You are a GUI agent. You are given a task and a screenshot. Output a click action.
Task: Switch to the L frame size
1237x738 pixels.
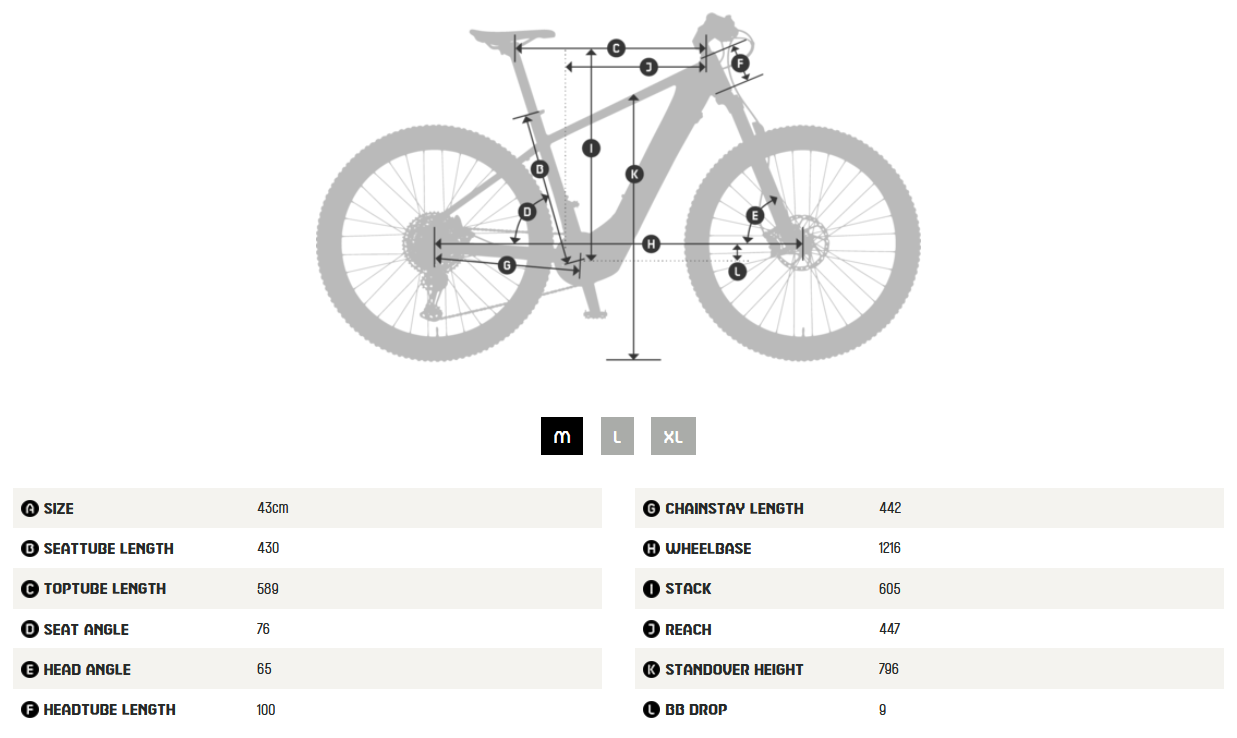tap(617, 436)
